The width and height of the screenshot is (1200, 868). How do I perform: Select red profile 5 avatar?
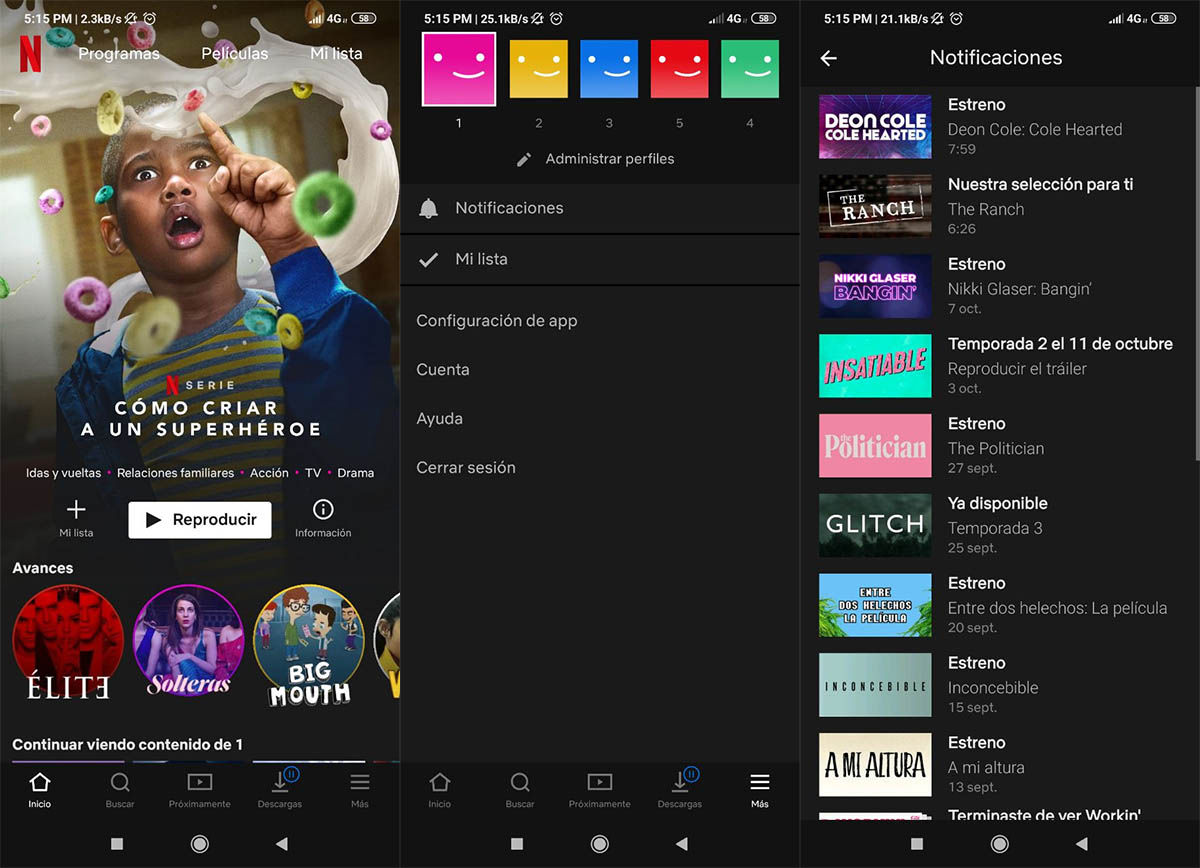coord(680,69)
